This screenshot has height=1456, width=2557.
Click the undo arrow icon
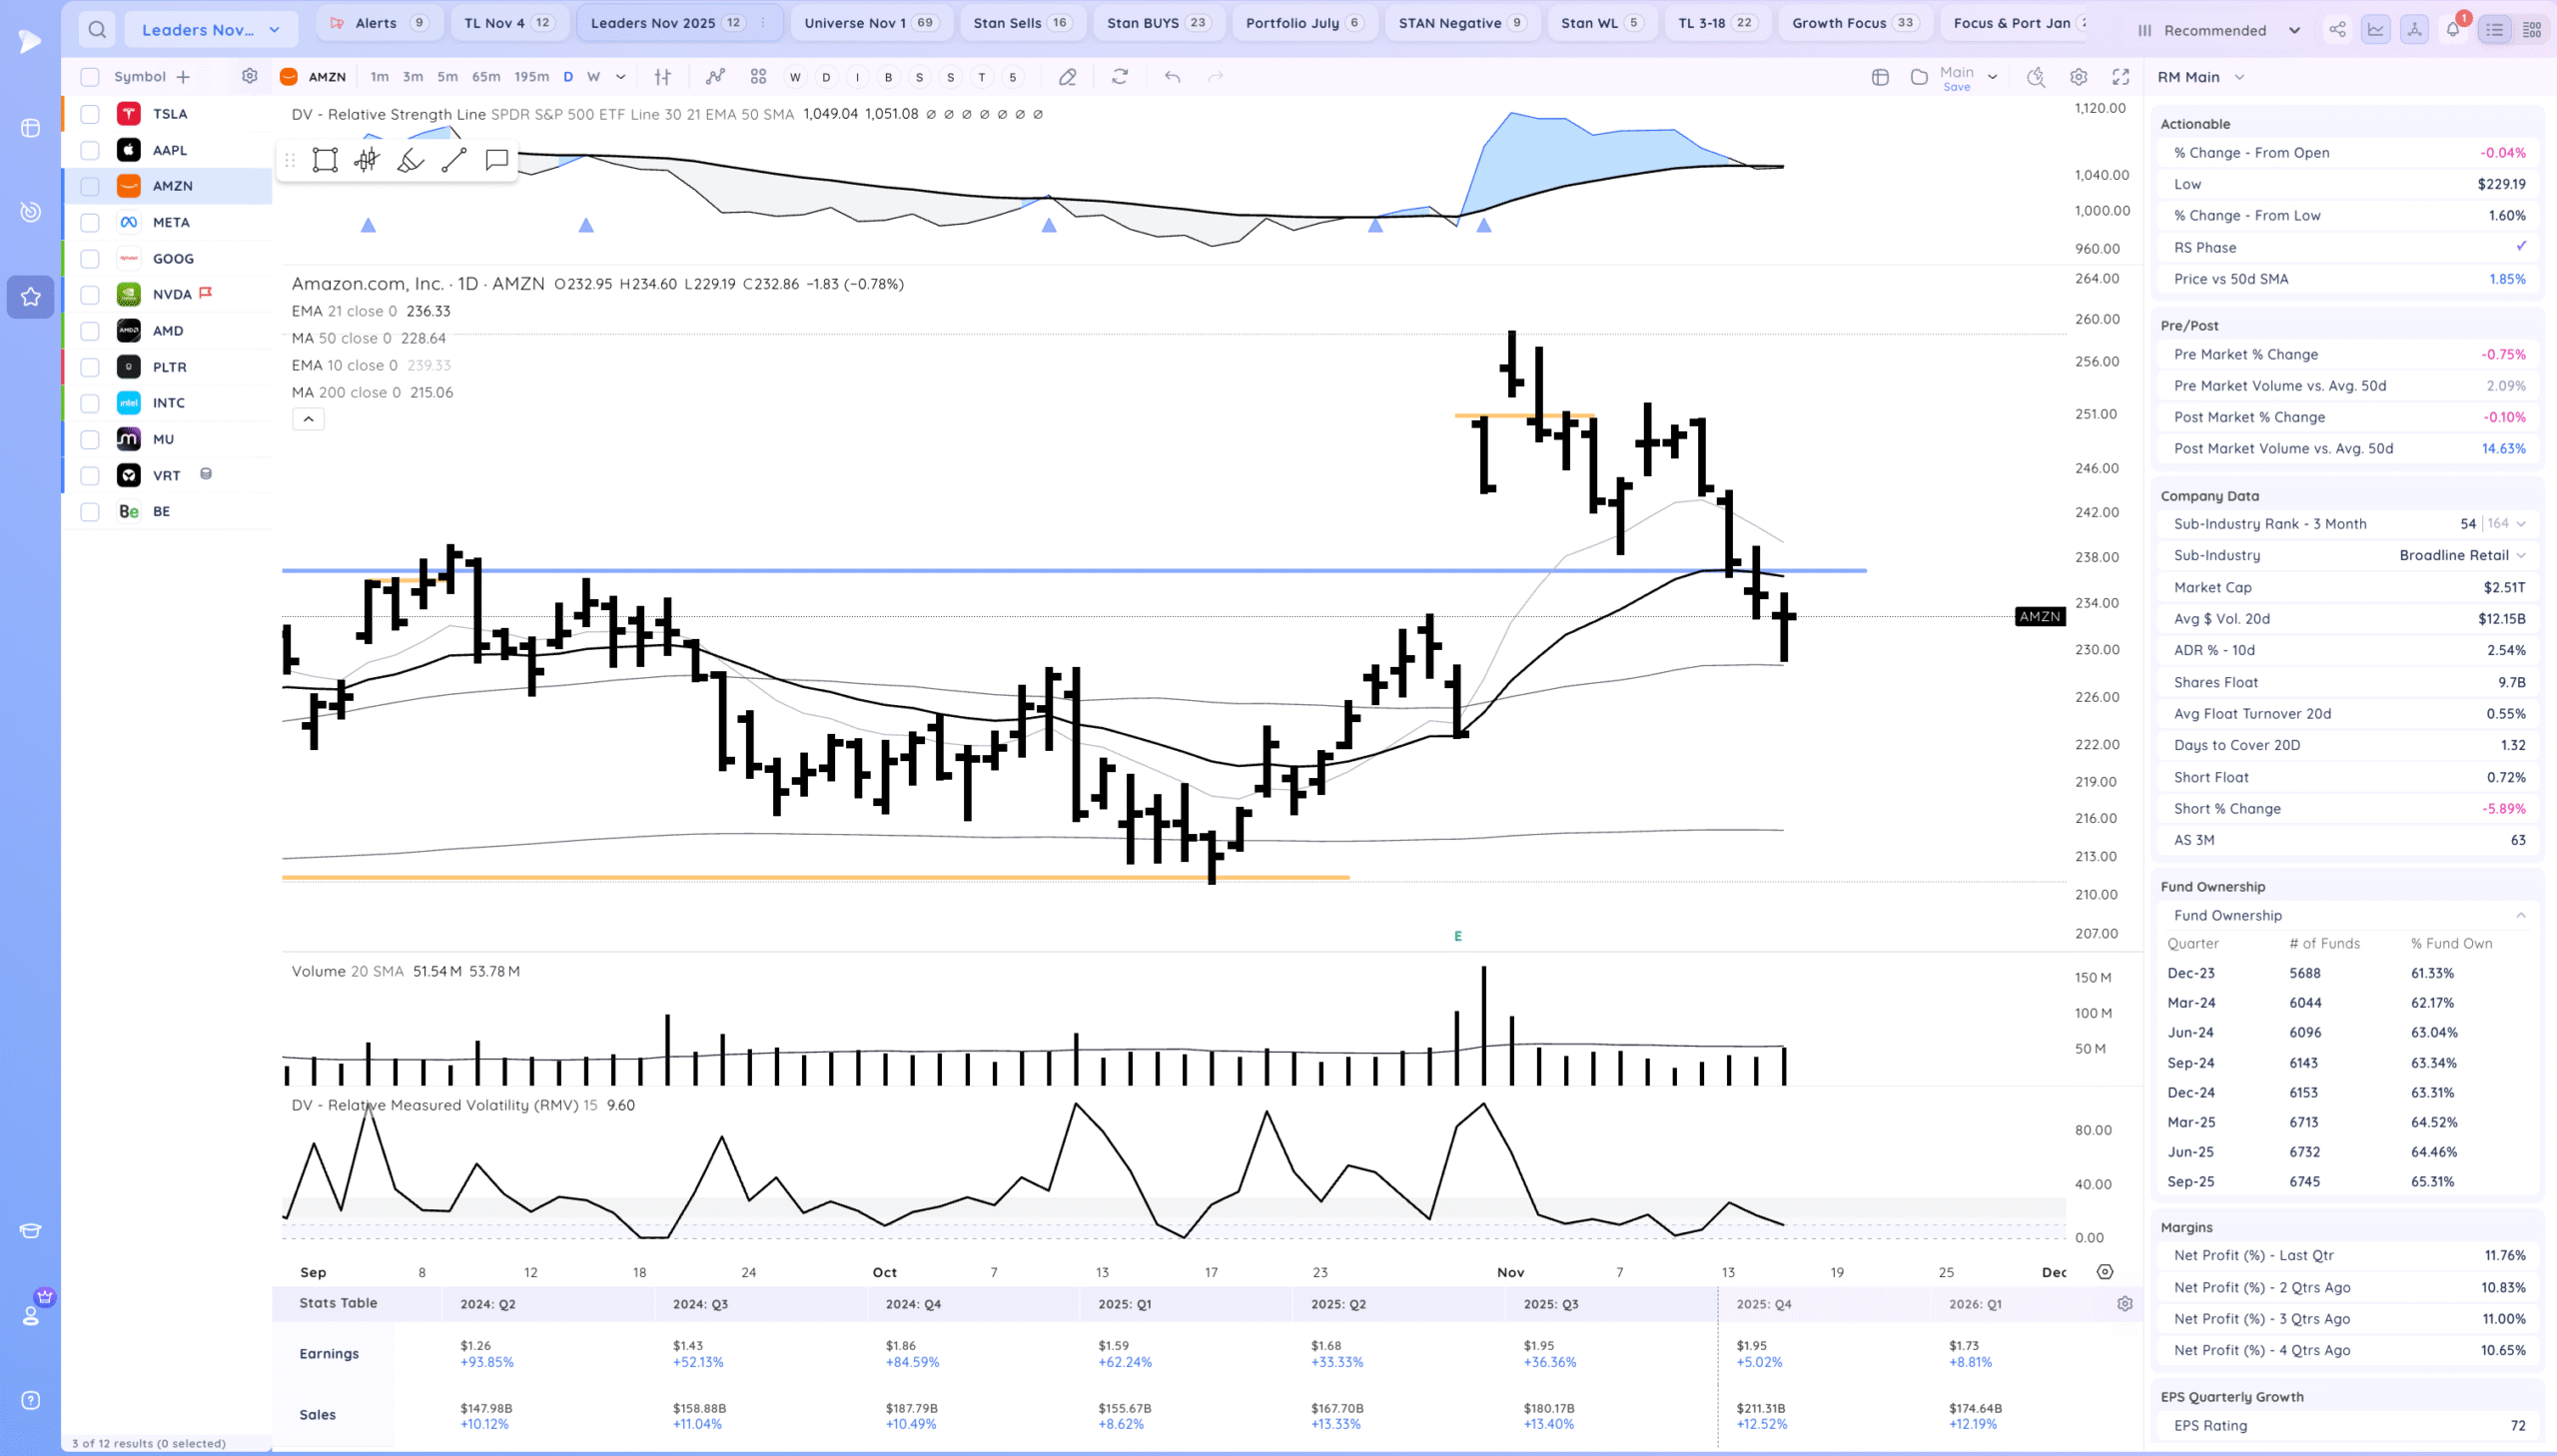[1172, 77]
